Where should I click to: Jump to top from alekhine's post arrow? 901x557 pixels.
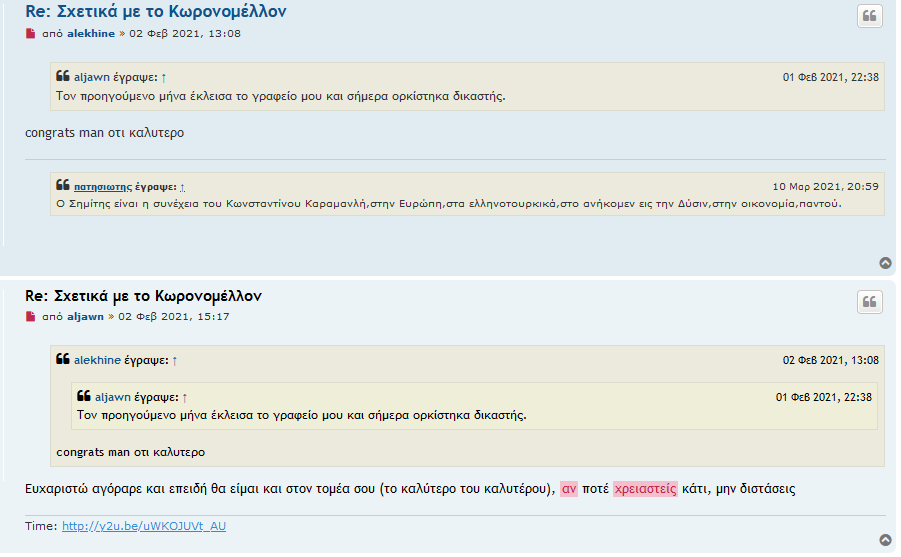tap(885, 263)
